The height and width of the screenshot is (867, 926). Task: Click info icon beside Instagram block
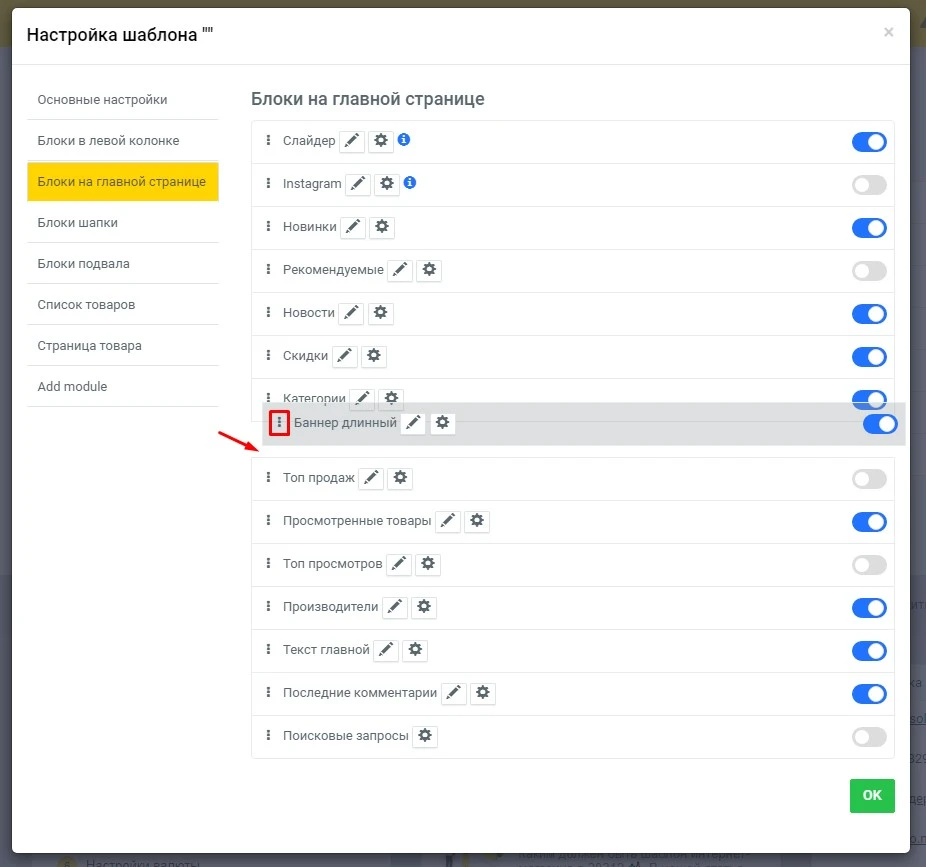tap(412, 183)
